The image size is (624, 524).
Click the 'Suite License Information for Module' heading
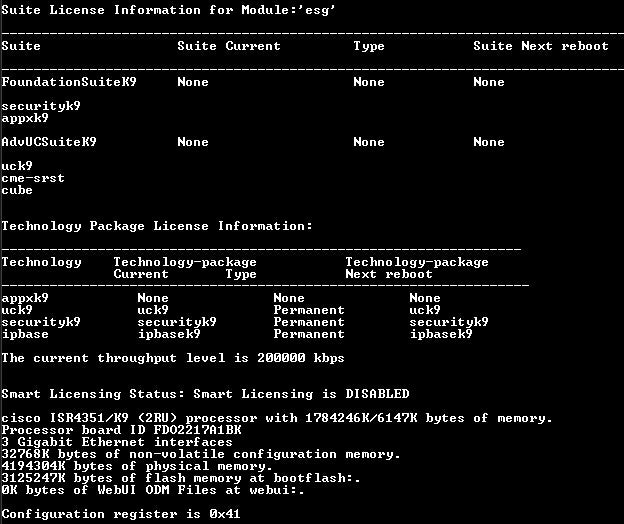pos(168,10)
